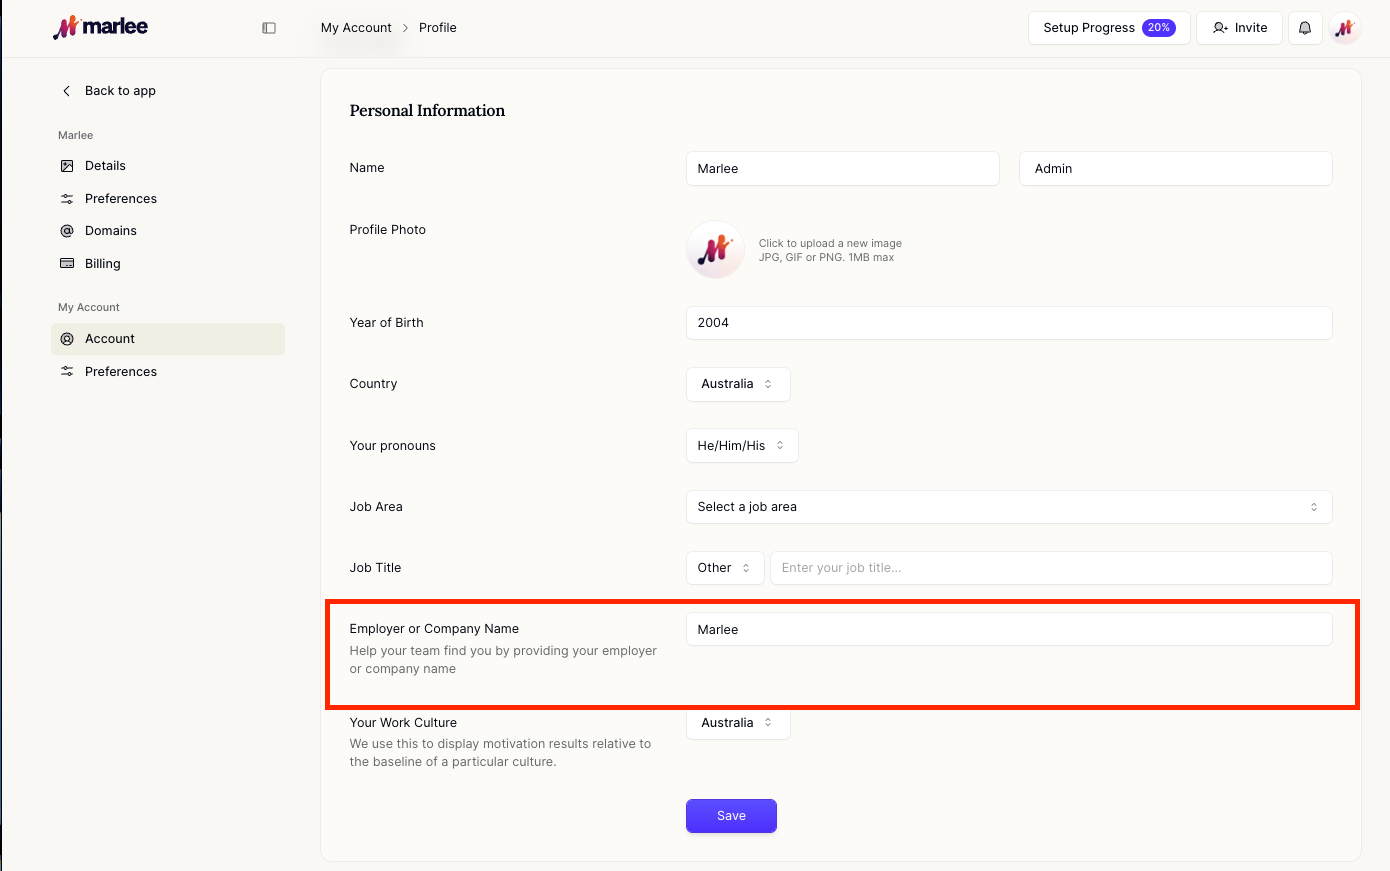The height and width of the screenshot is (871, 1390).
Task: Click the 'Employer or Company Name' label
Action: [434, 629]
